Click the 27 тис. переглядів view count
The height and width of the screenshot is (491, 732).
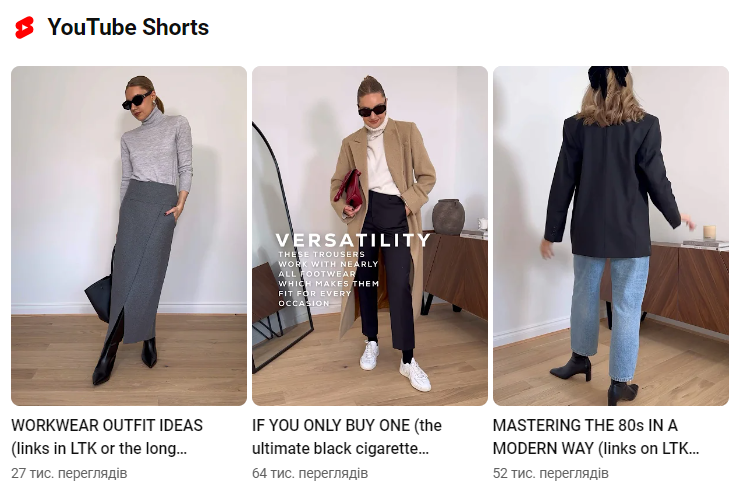click(x=69, y=473)
